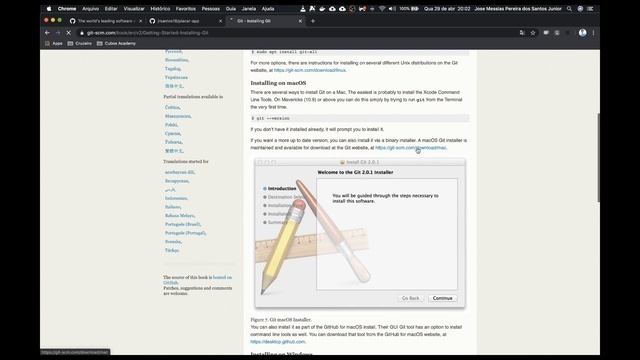The height and width of the screenshot is (360, 640).
Task: Click the Git macOS installer screenshot
Action: [360, 233]
